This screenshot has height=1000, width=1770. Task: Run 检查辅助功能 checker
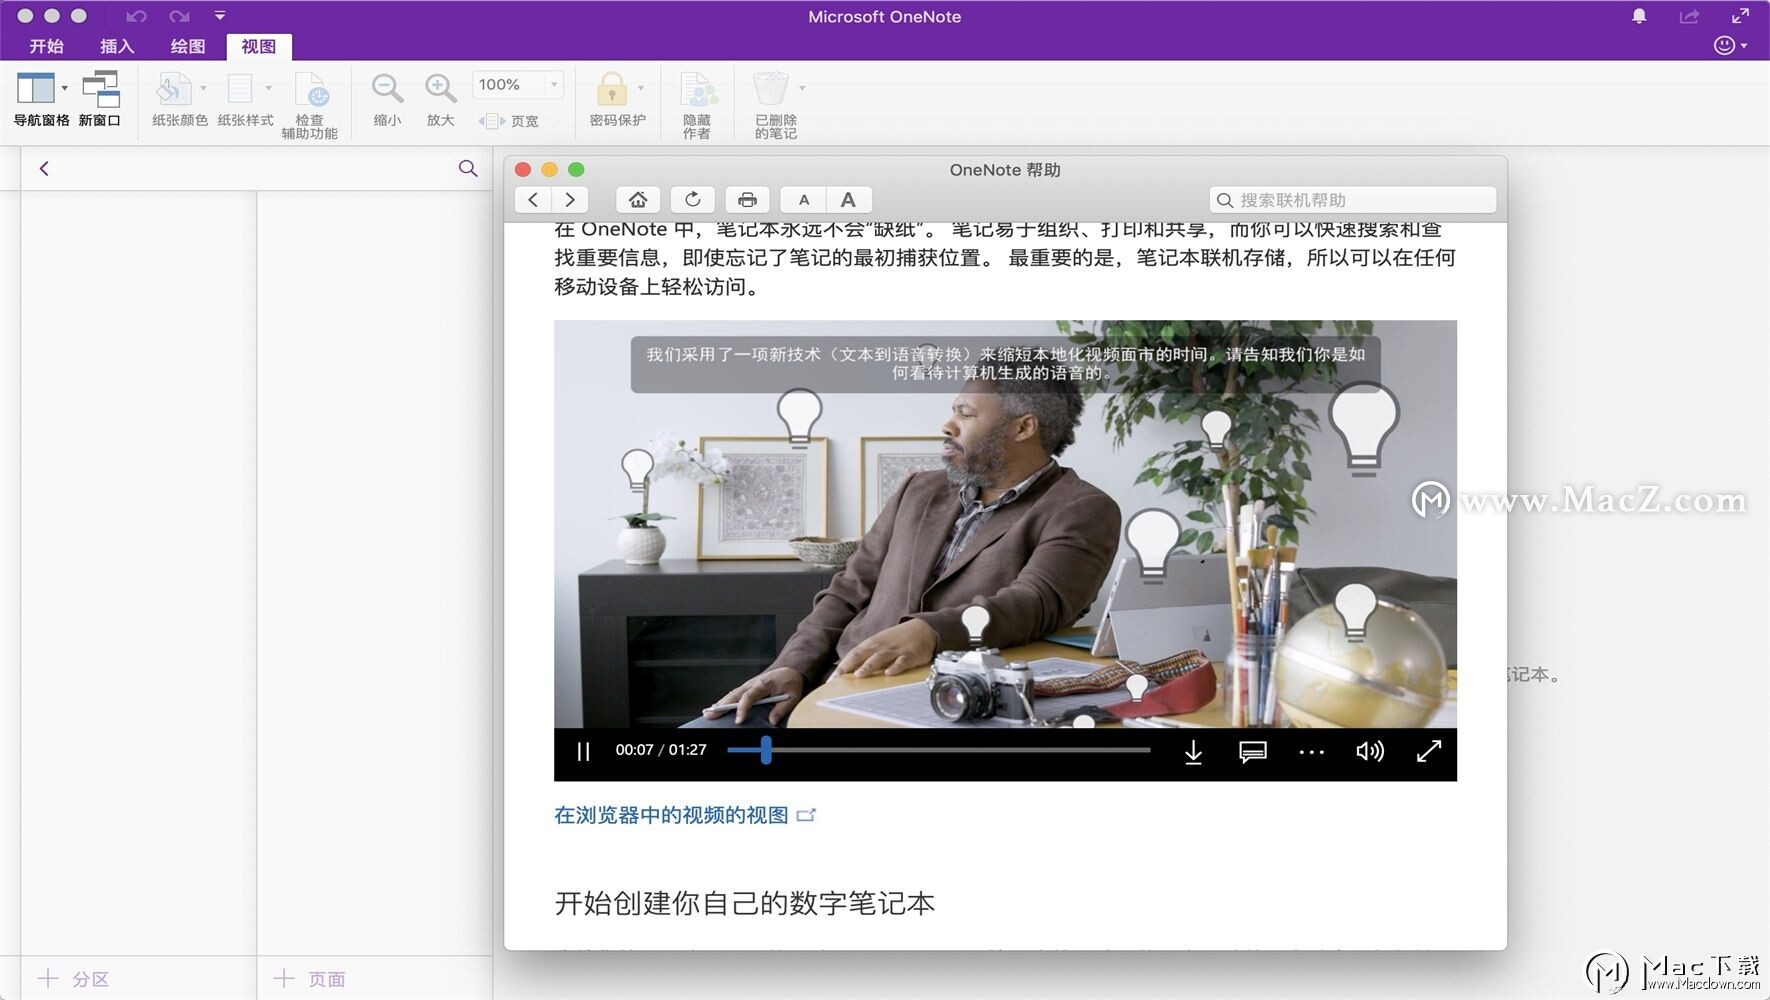(310, 105)
